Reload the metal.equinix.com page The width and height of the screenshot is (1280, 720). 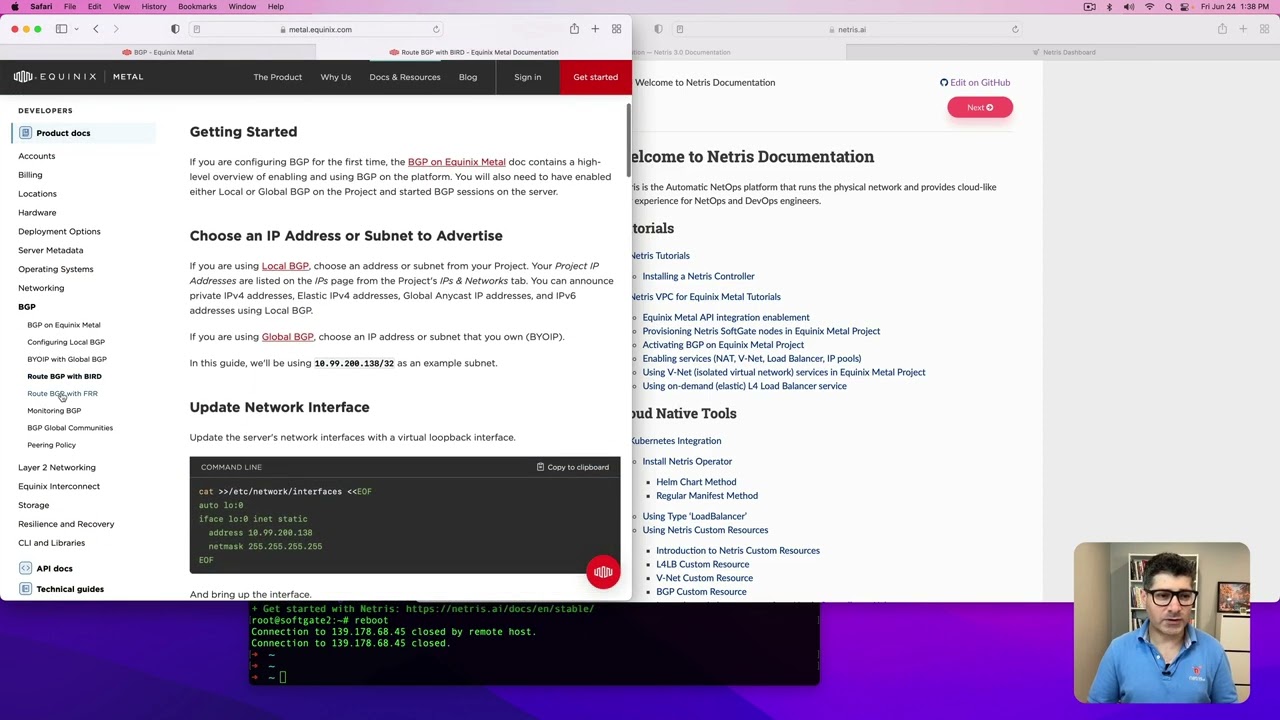pos(436,29)
